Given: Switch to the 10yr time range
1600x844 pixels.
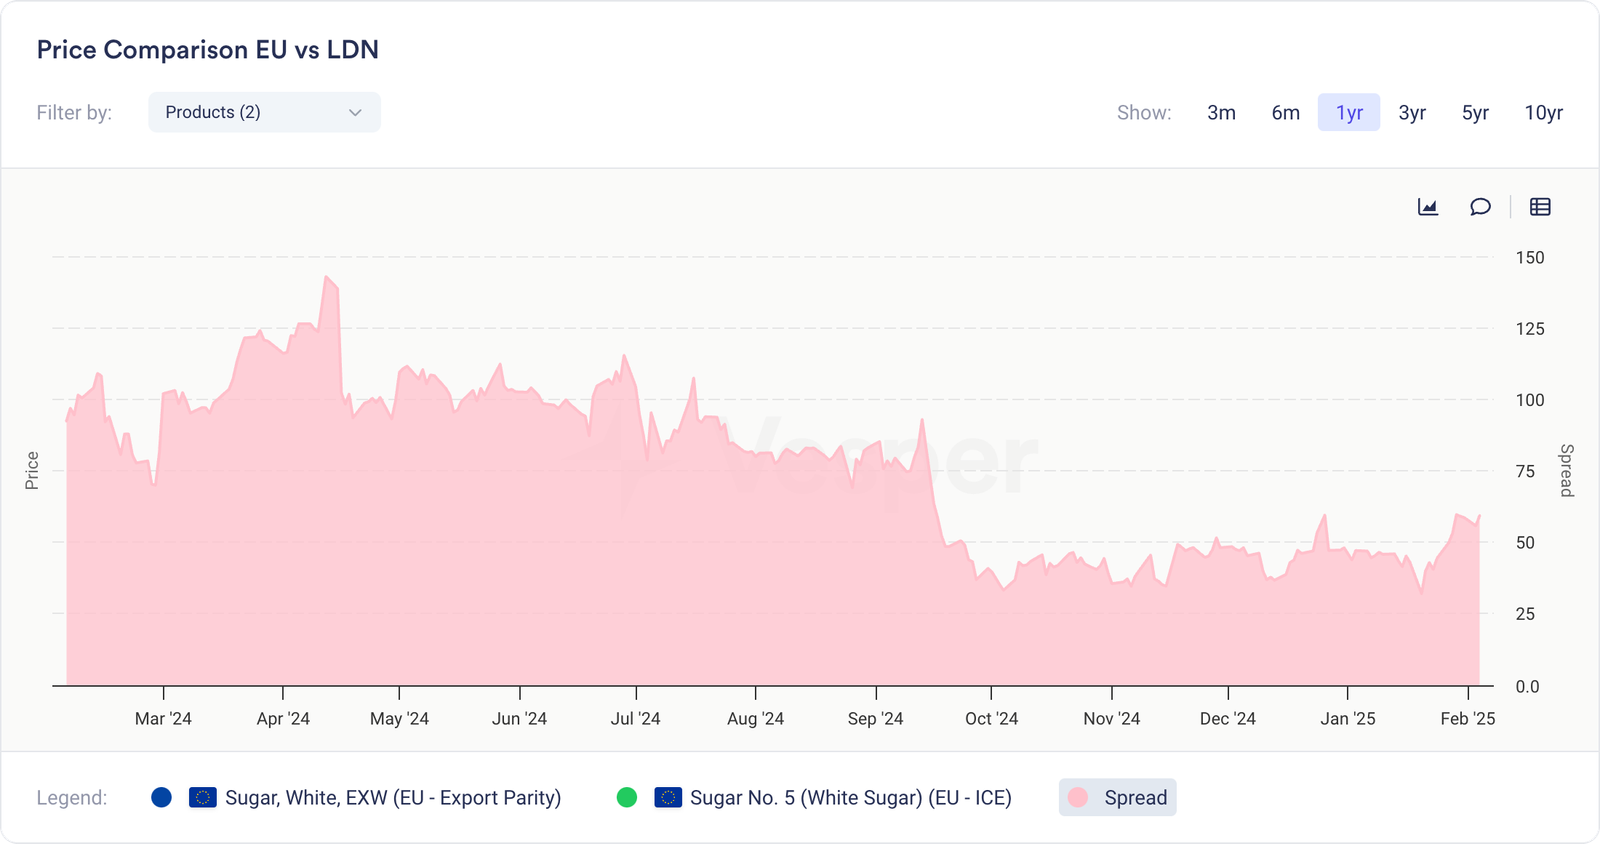Looking at the screenshot, I should tap(1543, 113).
